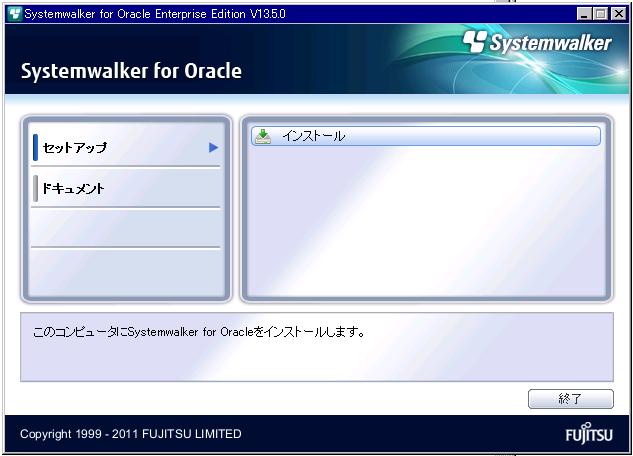Close the Systemwalker for Oracle window

[x=618, y=14]
